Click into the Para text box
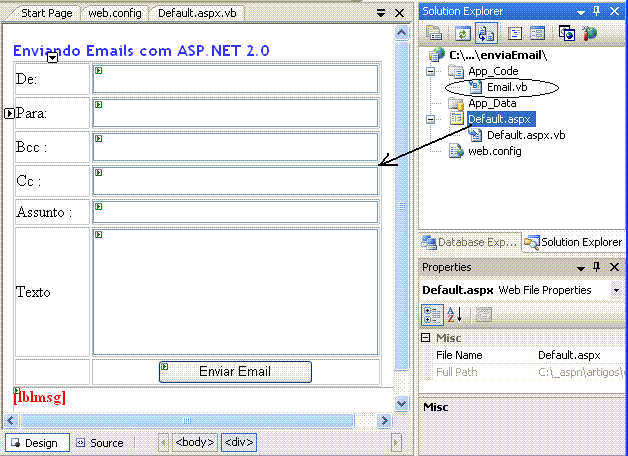628x456 pixels. click(235, 113)
